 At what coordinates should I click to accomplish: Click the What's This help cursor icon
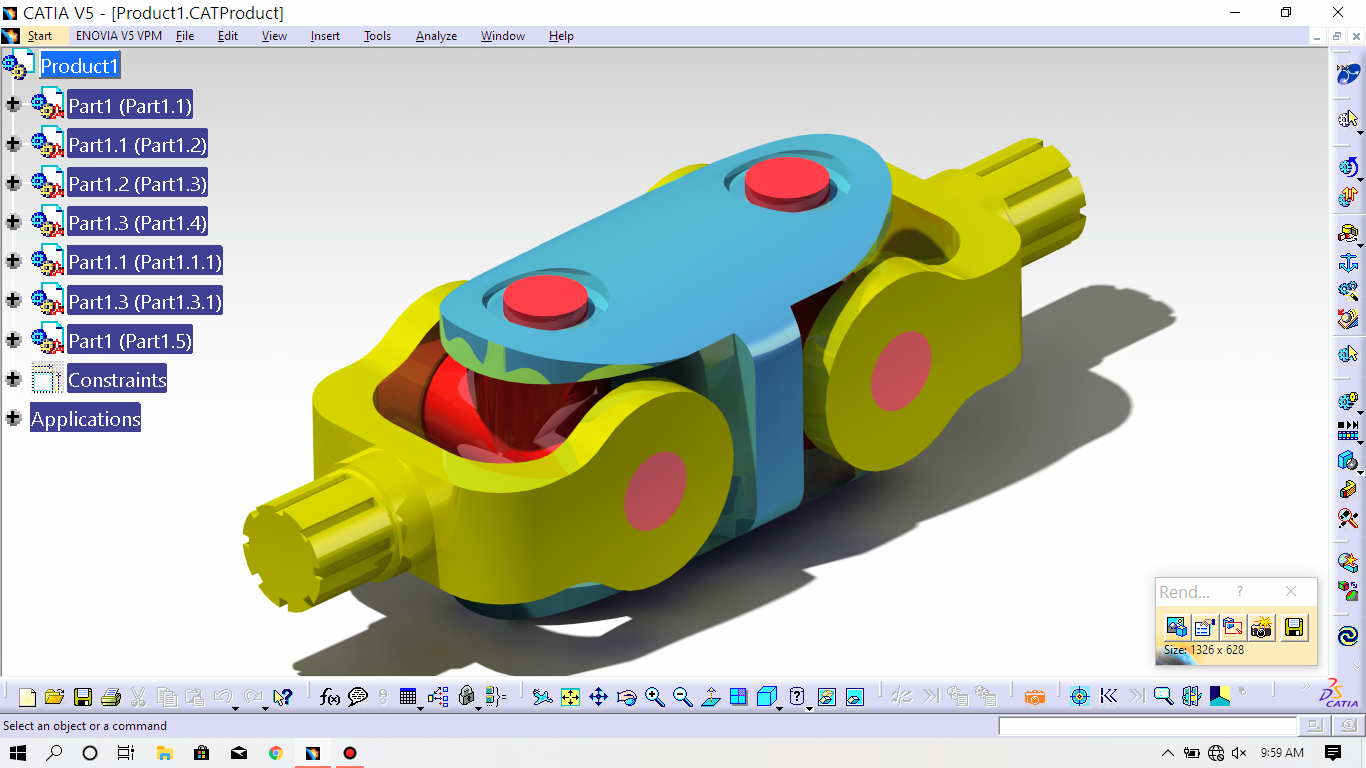(282, 697)
